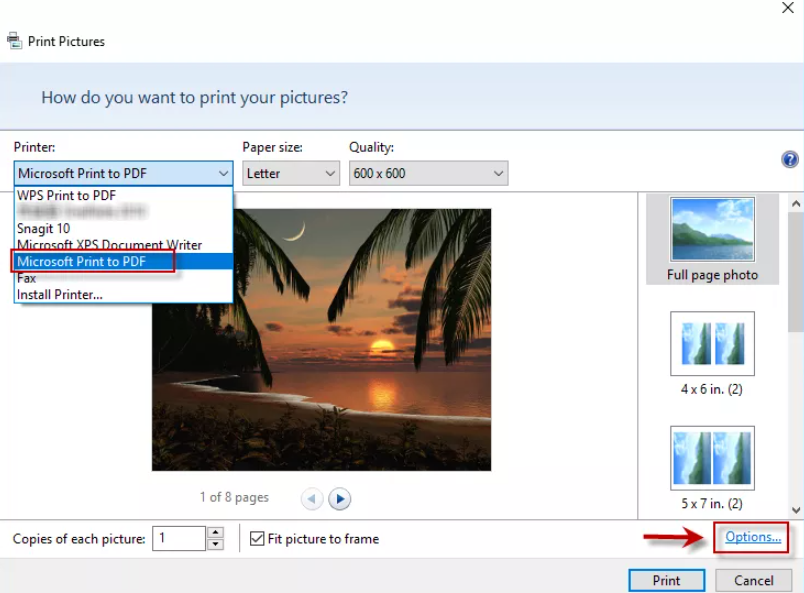Select Install Printer... from list

click(60, 294)
